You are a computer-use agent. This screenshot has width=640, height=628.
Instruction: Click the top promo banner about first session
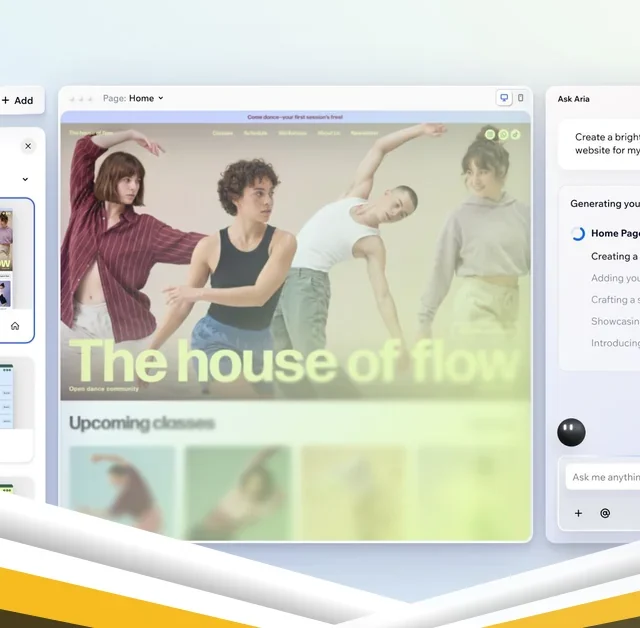click(x=295, y=117)
